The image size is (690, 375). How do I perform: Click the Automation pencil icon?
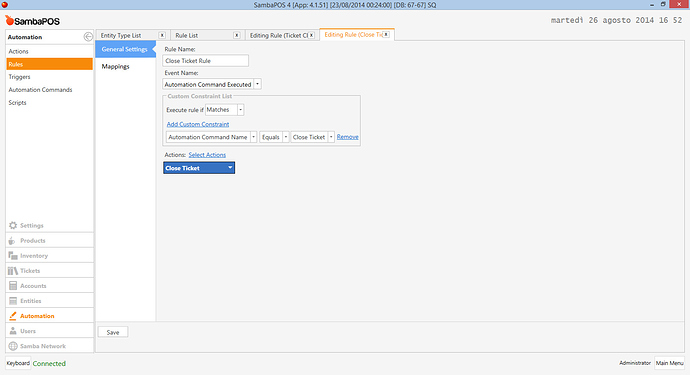[13, 316]
